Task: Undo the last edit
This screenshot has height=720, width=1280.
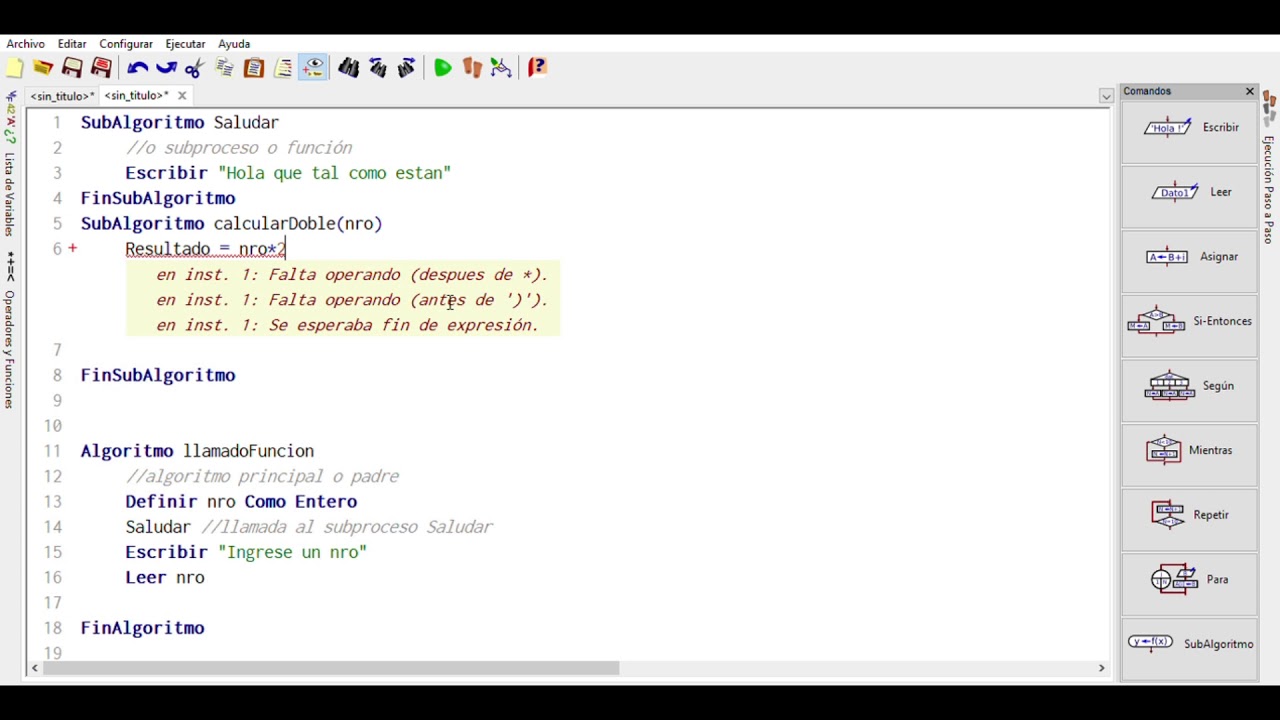Action: pyautogui.click(x=137, y=68)
